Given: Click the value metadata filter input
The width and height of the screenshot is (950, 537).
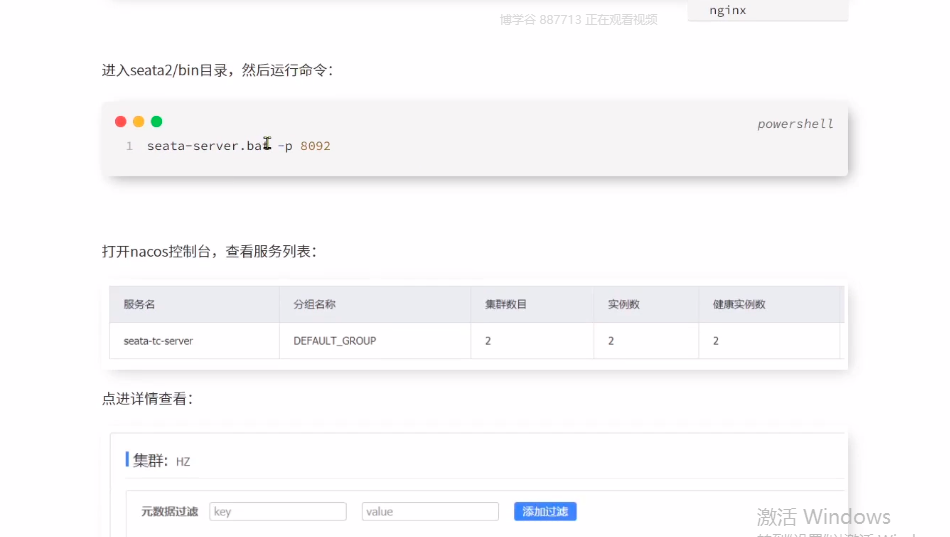Looking at the screenshot, I should [x=430, y=512].
